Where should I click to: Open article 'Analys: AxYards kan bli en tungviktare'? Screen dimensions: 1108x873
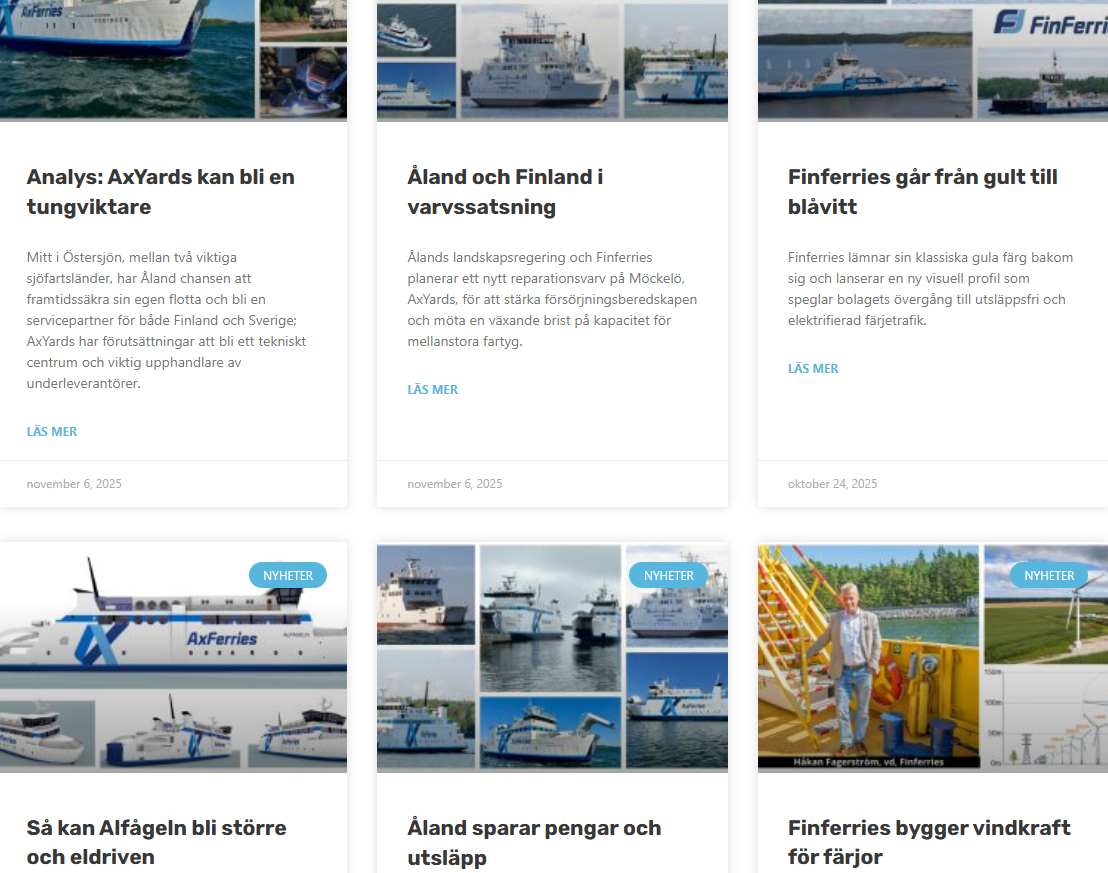[x=160, y=192]
